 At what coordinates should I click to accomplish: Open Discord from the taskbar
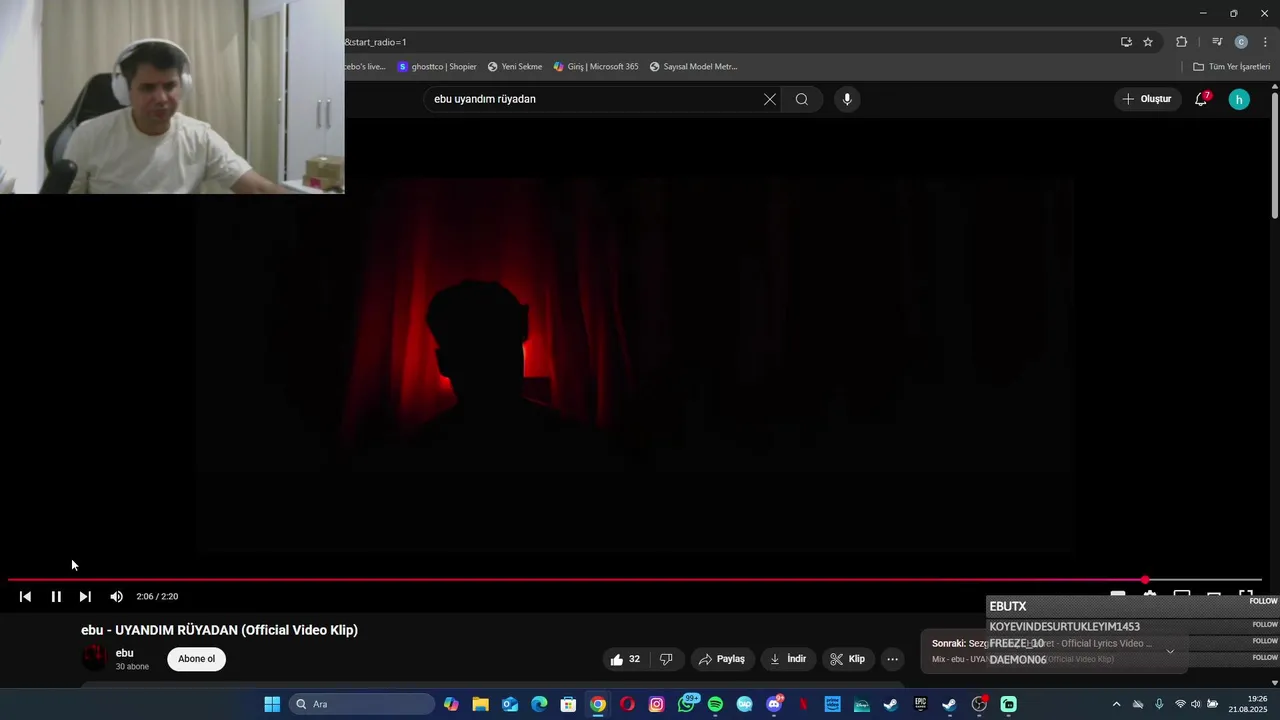(774, 704)
